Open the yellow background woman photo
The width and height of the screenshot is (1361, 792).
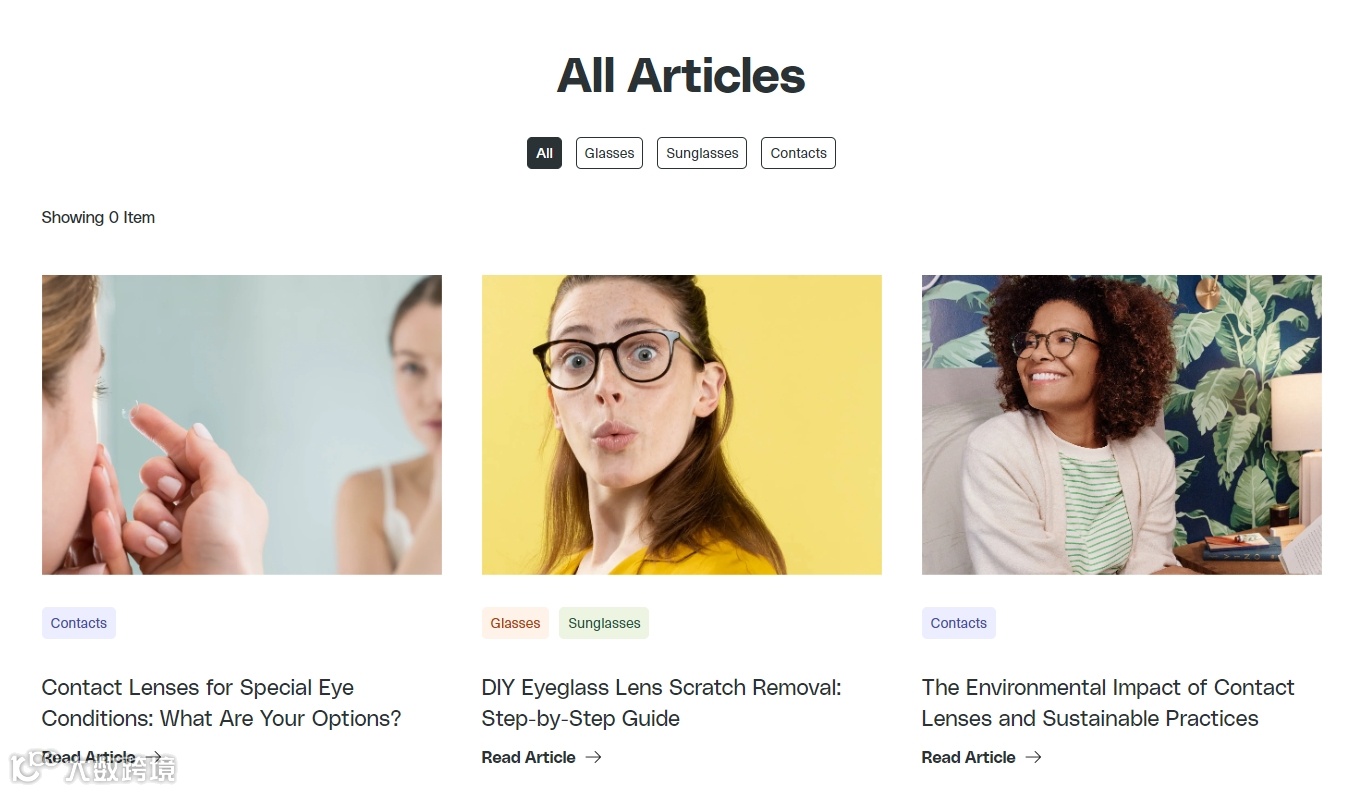(682, 425)
